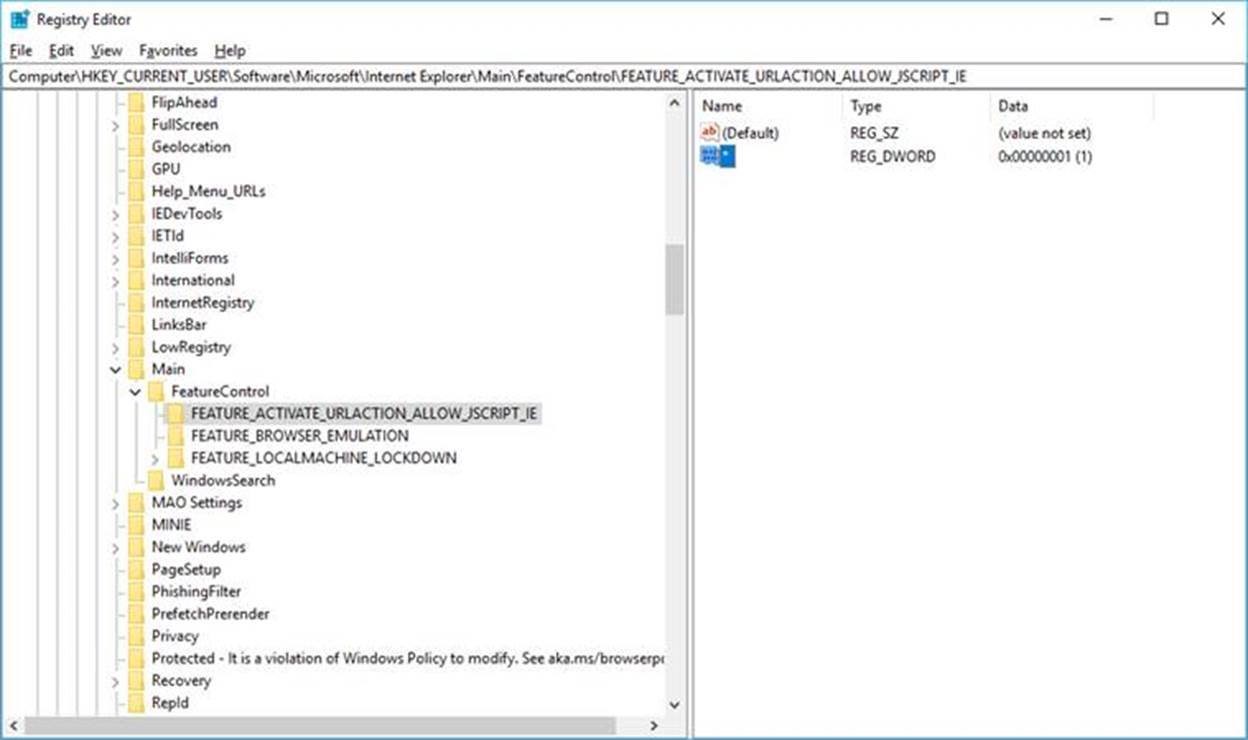Select the New Windows folder icon
Screen dimensions: 1248x740
(136, 547)
